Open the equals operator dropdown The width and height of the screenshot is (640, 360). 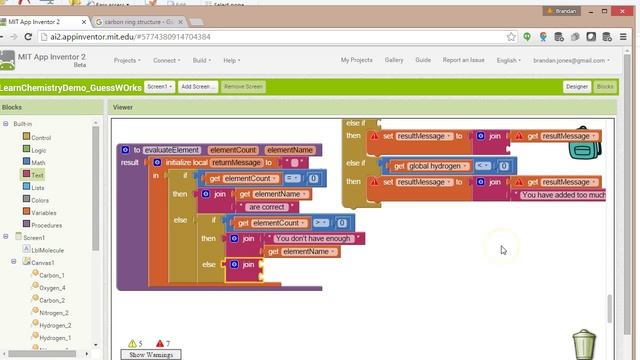(x=292, y=178)
